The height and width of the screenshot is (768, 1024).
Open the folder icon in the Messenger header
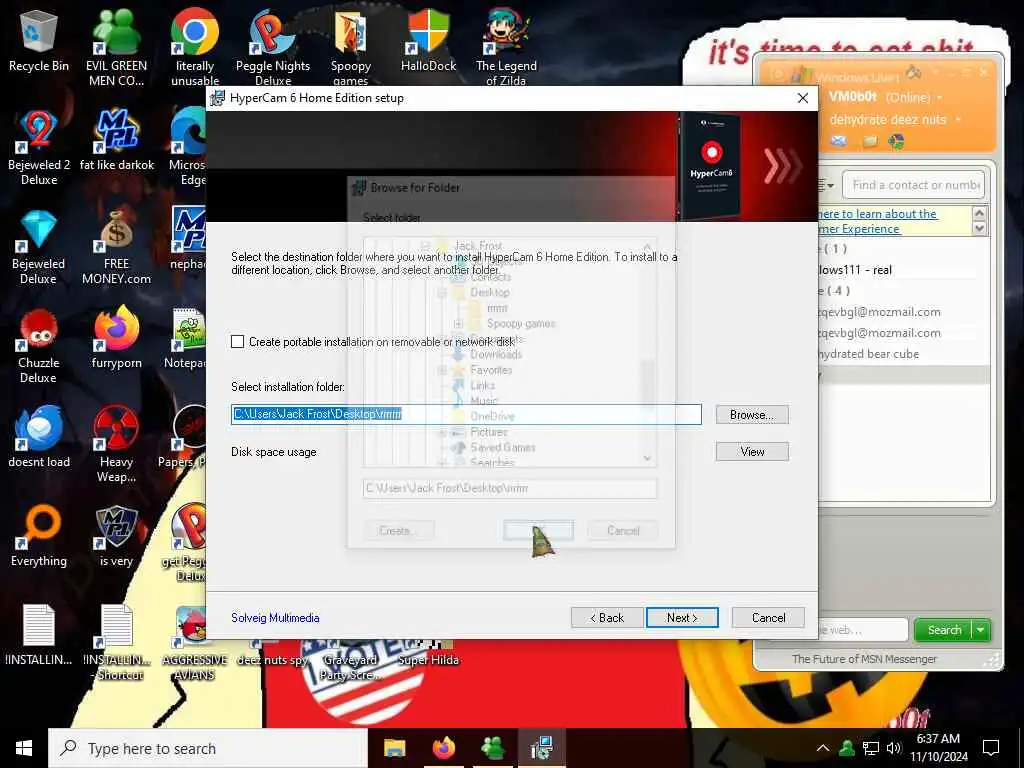(870, 141)
